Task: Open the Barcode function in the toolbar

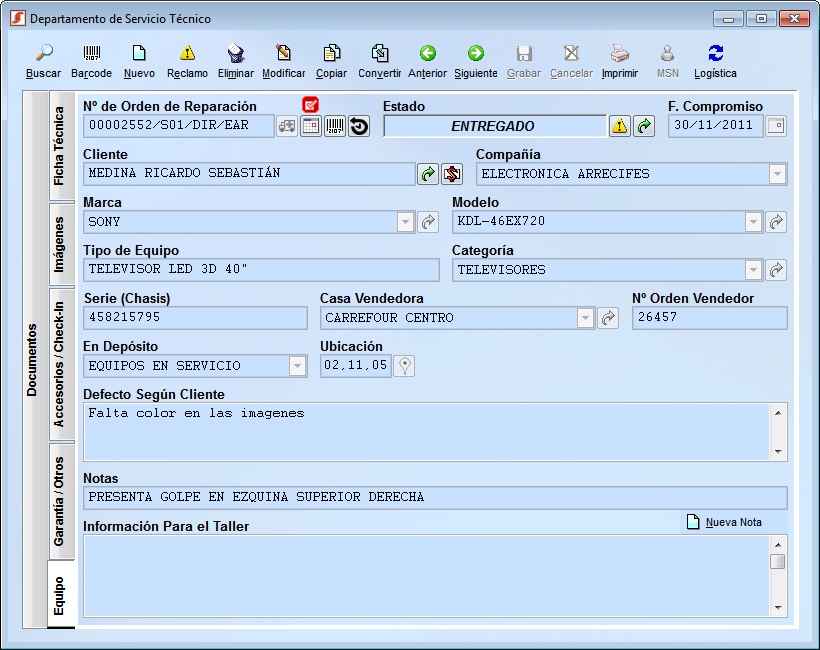Action: (x=91, y=58)
